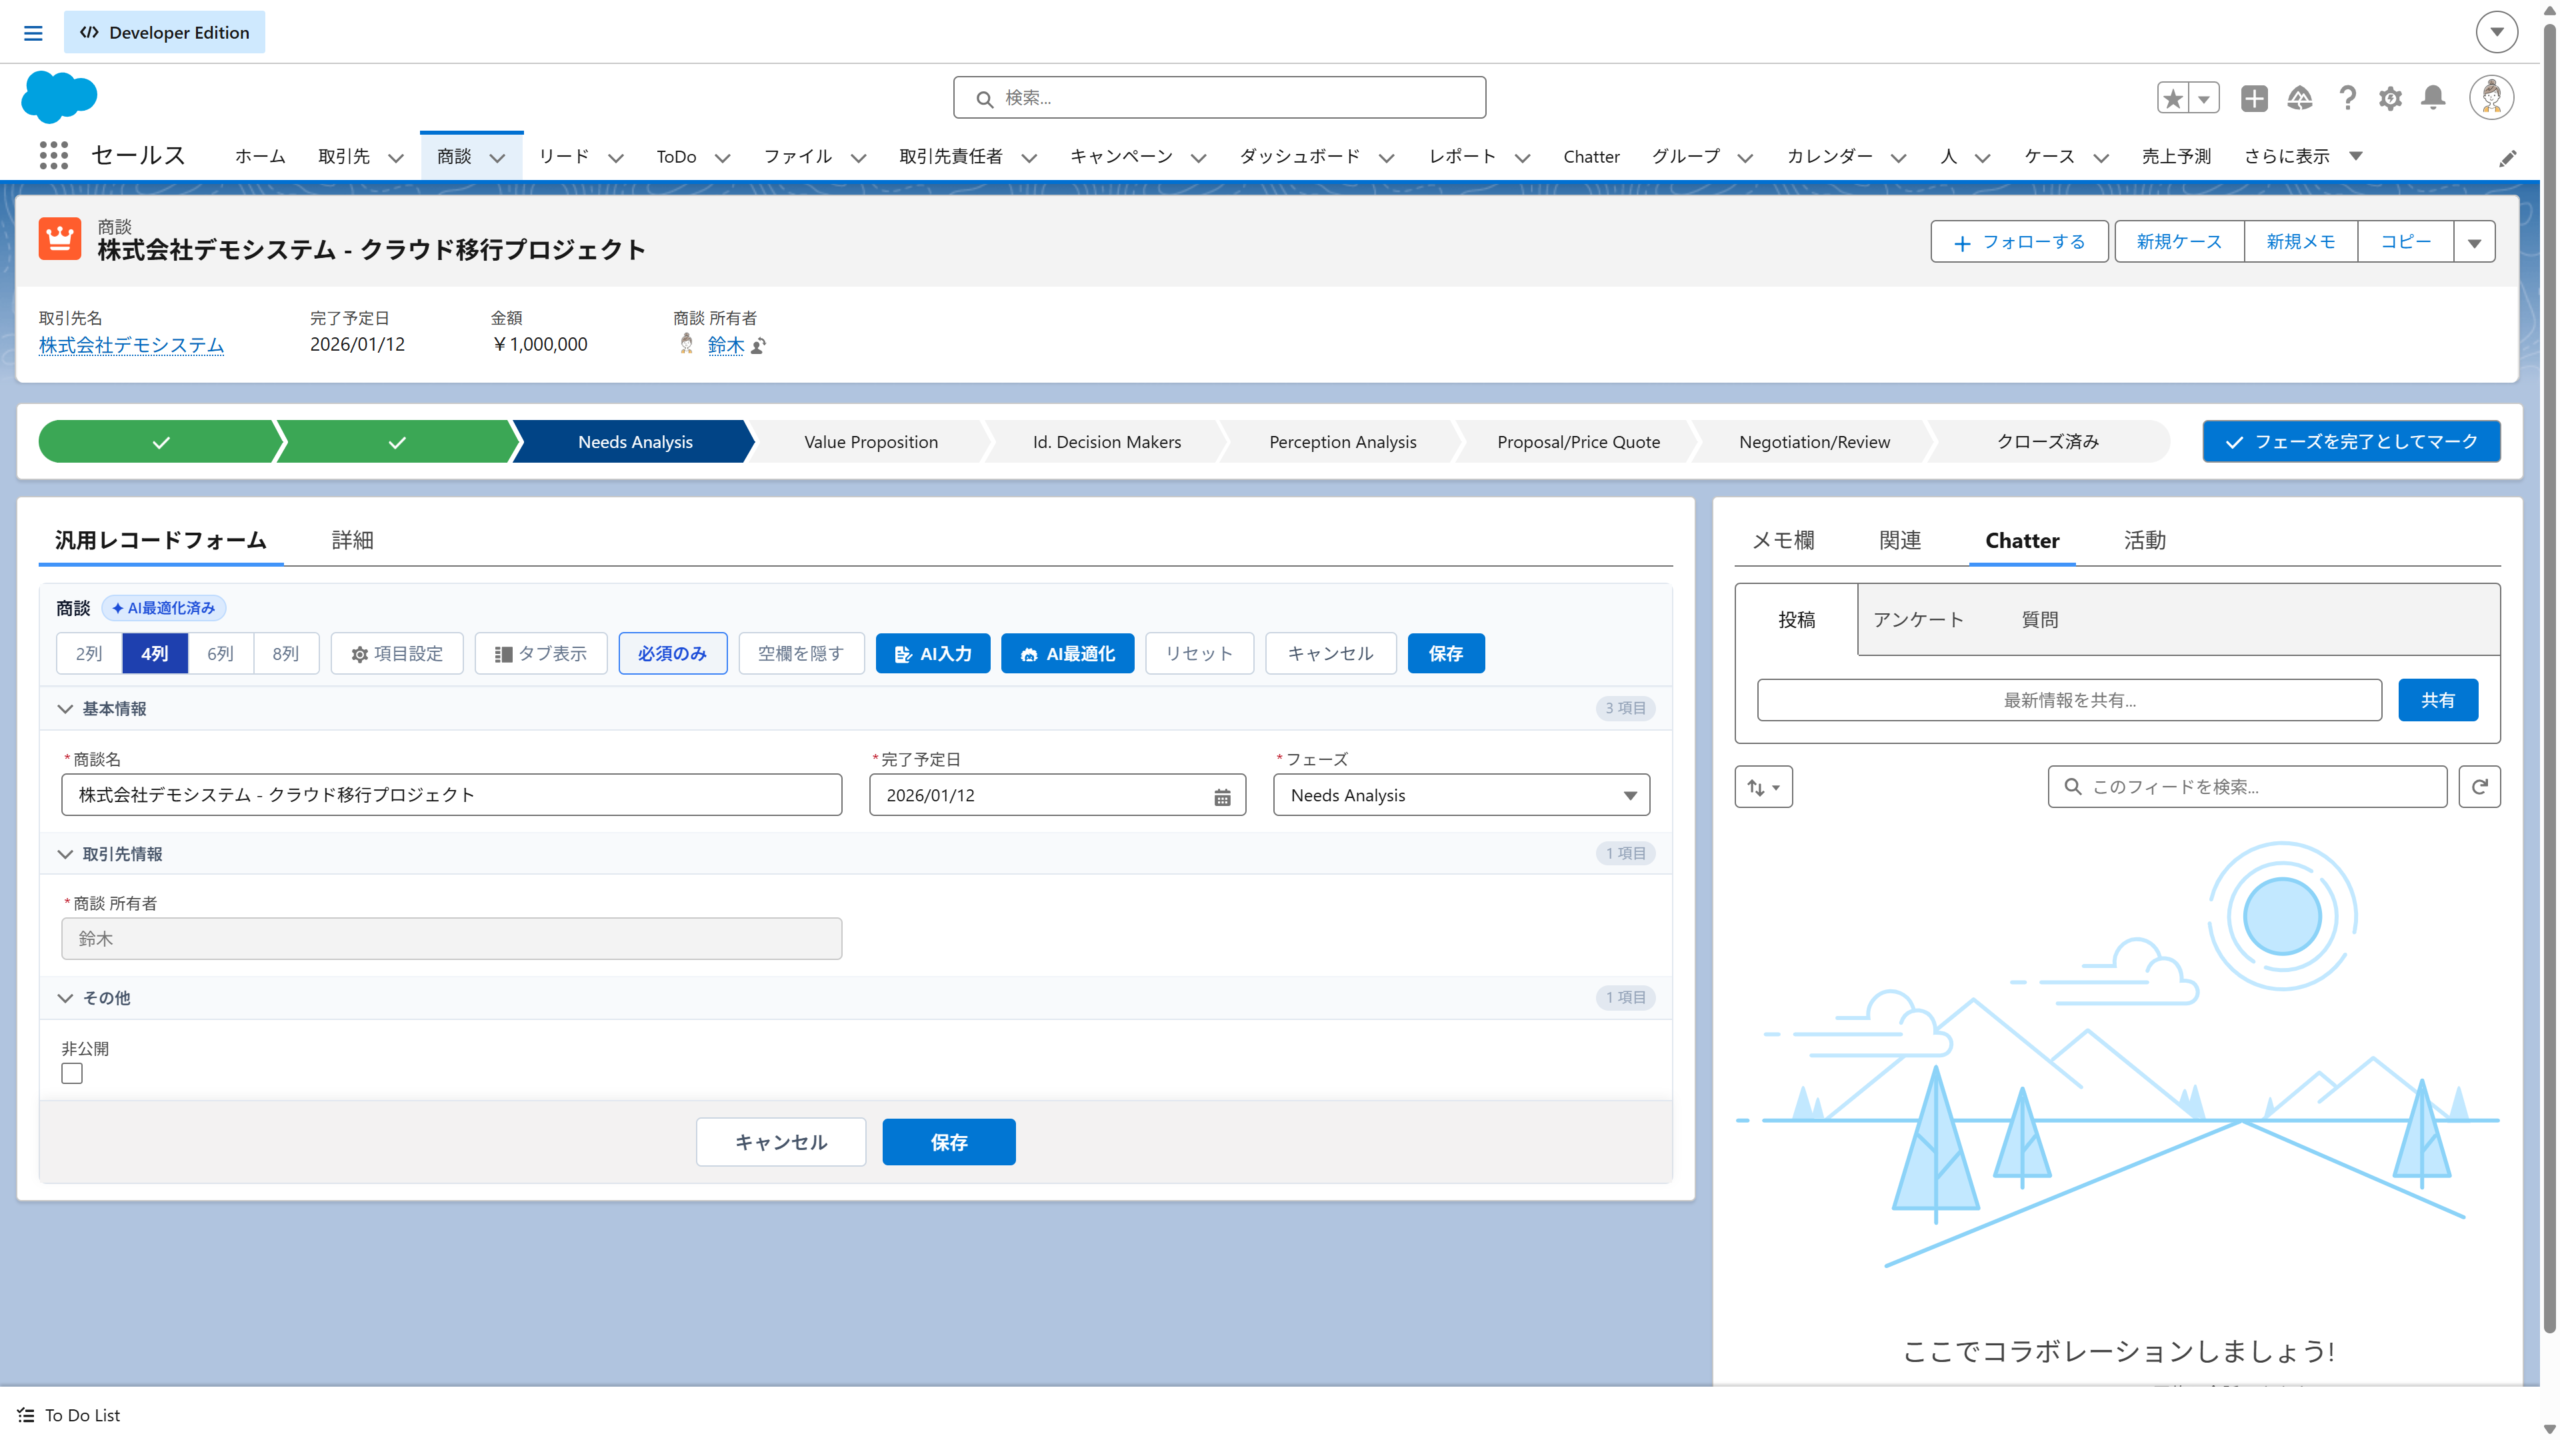Click the favorites star icon

pyautogui.click(x=2173, y=98)
